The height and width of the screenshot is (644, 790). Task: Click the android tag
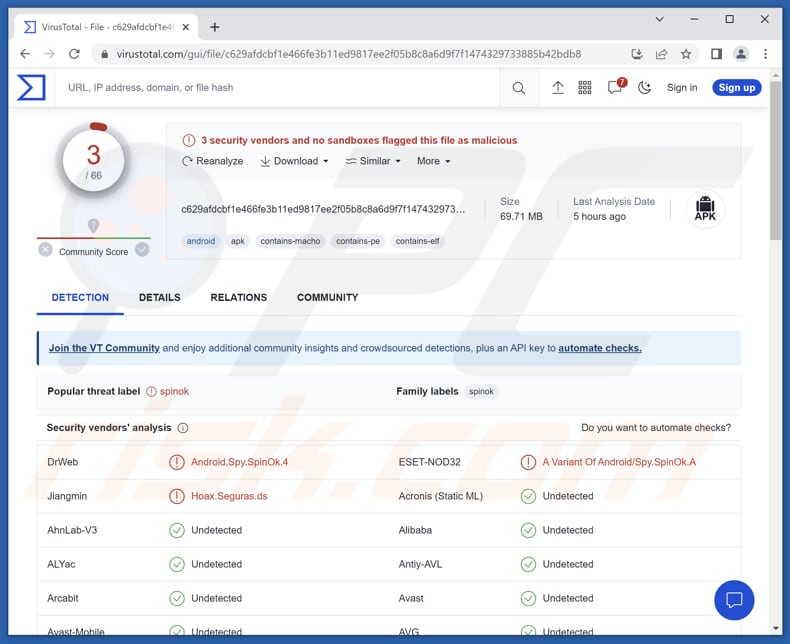click(201, 241)
